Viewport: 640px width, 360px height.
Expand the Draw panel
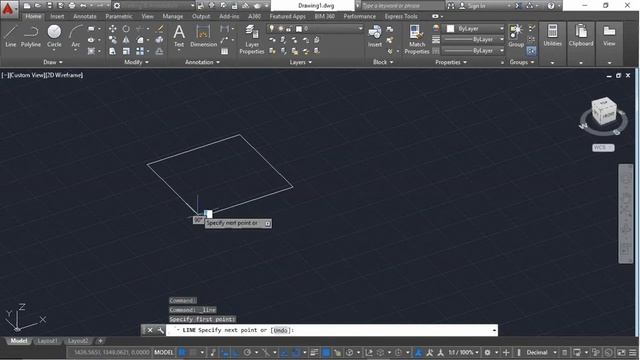point(53,62)
